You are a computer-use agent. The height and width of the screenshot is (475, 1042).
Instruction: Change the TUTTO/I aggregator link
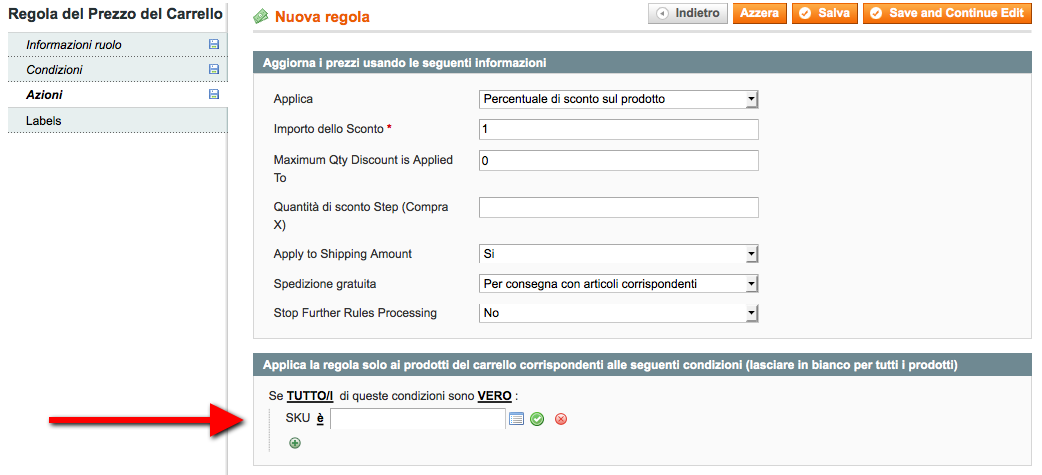click(x=310, y=396)
